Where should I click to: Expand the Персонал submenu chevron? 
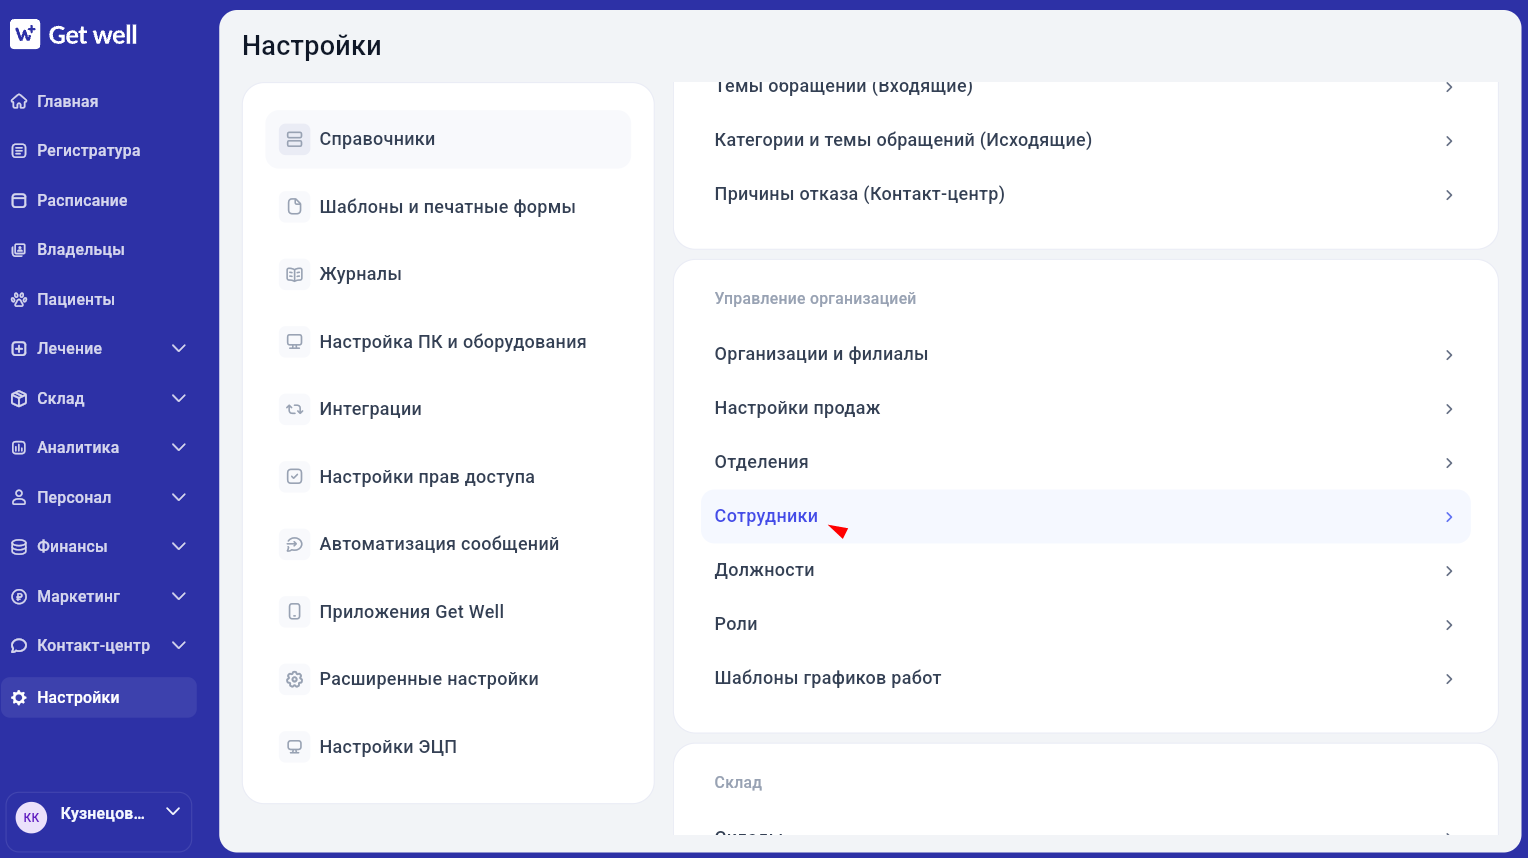(x=179, y=497)
